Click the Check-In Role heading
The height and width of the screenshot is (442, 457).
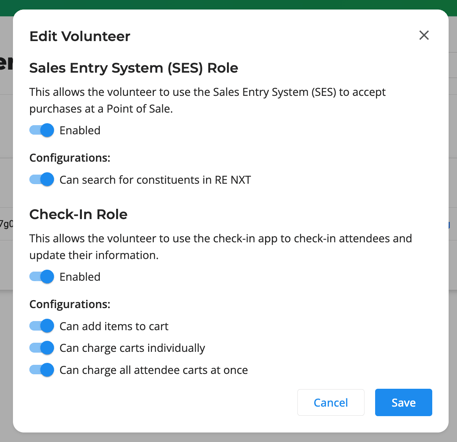[78, 214]
